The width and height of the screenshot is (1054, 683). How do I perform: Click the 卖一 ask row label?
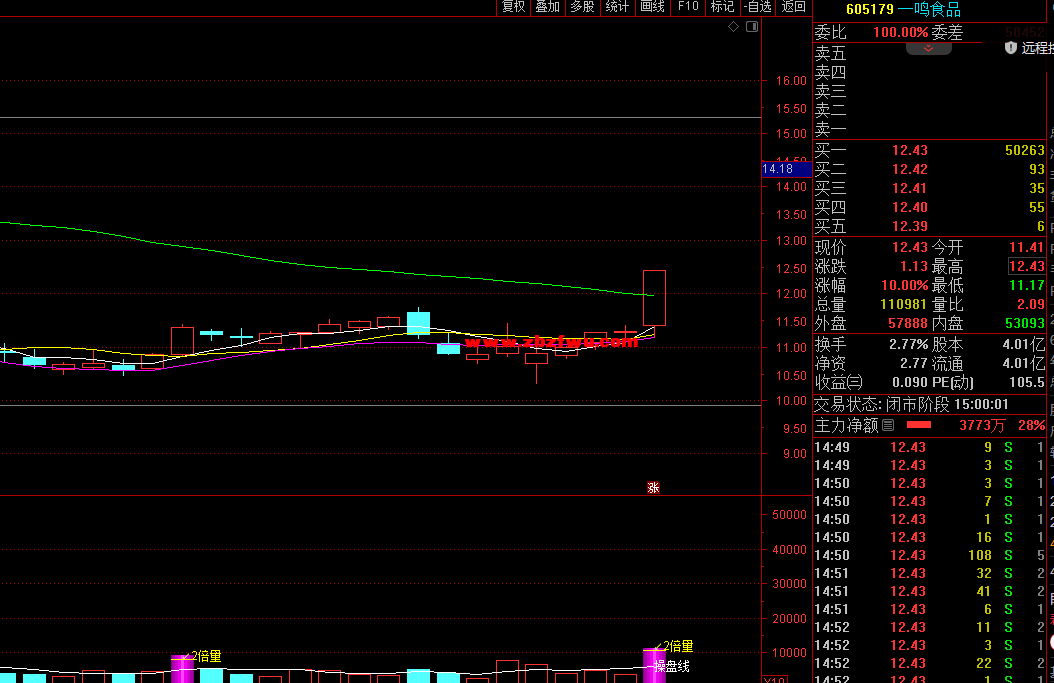click(831, 129)
